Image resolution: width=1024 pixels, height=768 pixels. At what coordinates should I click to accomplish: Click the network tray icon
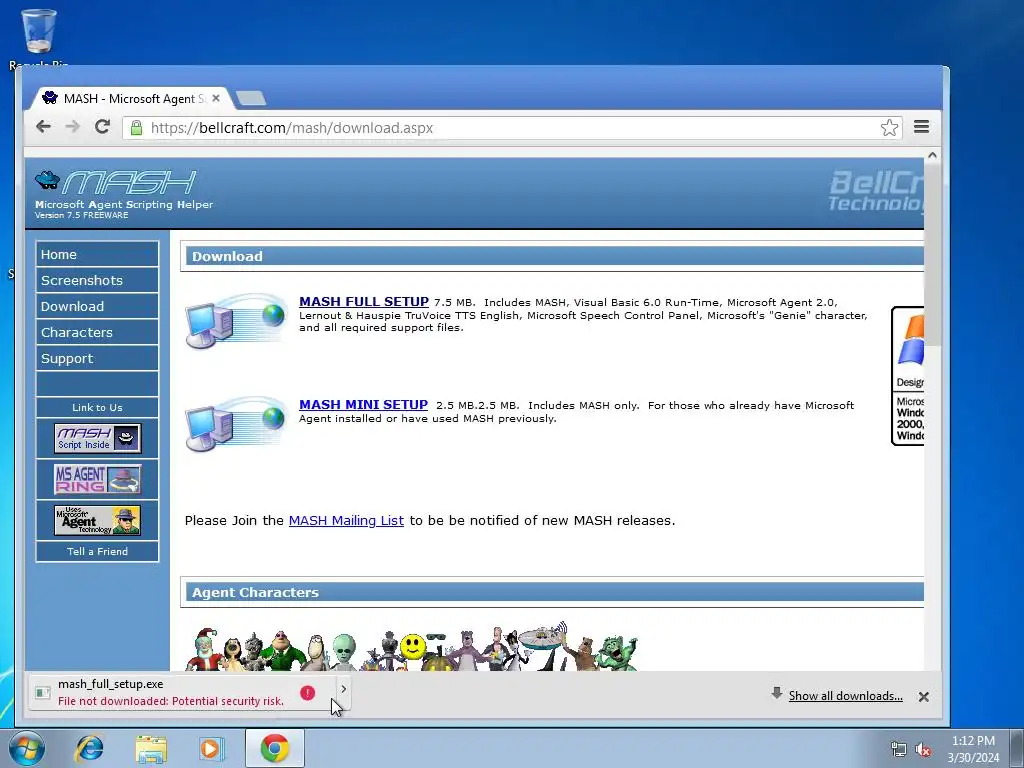point(899,749)
